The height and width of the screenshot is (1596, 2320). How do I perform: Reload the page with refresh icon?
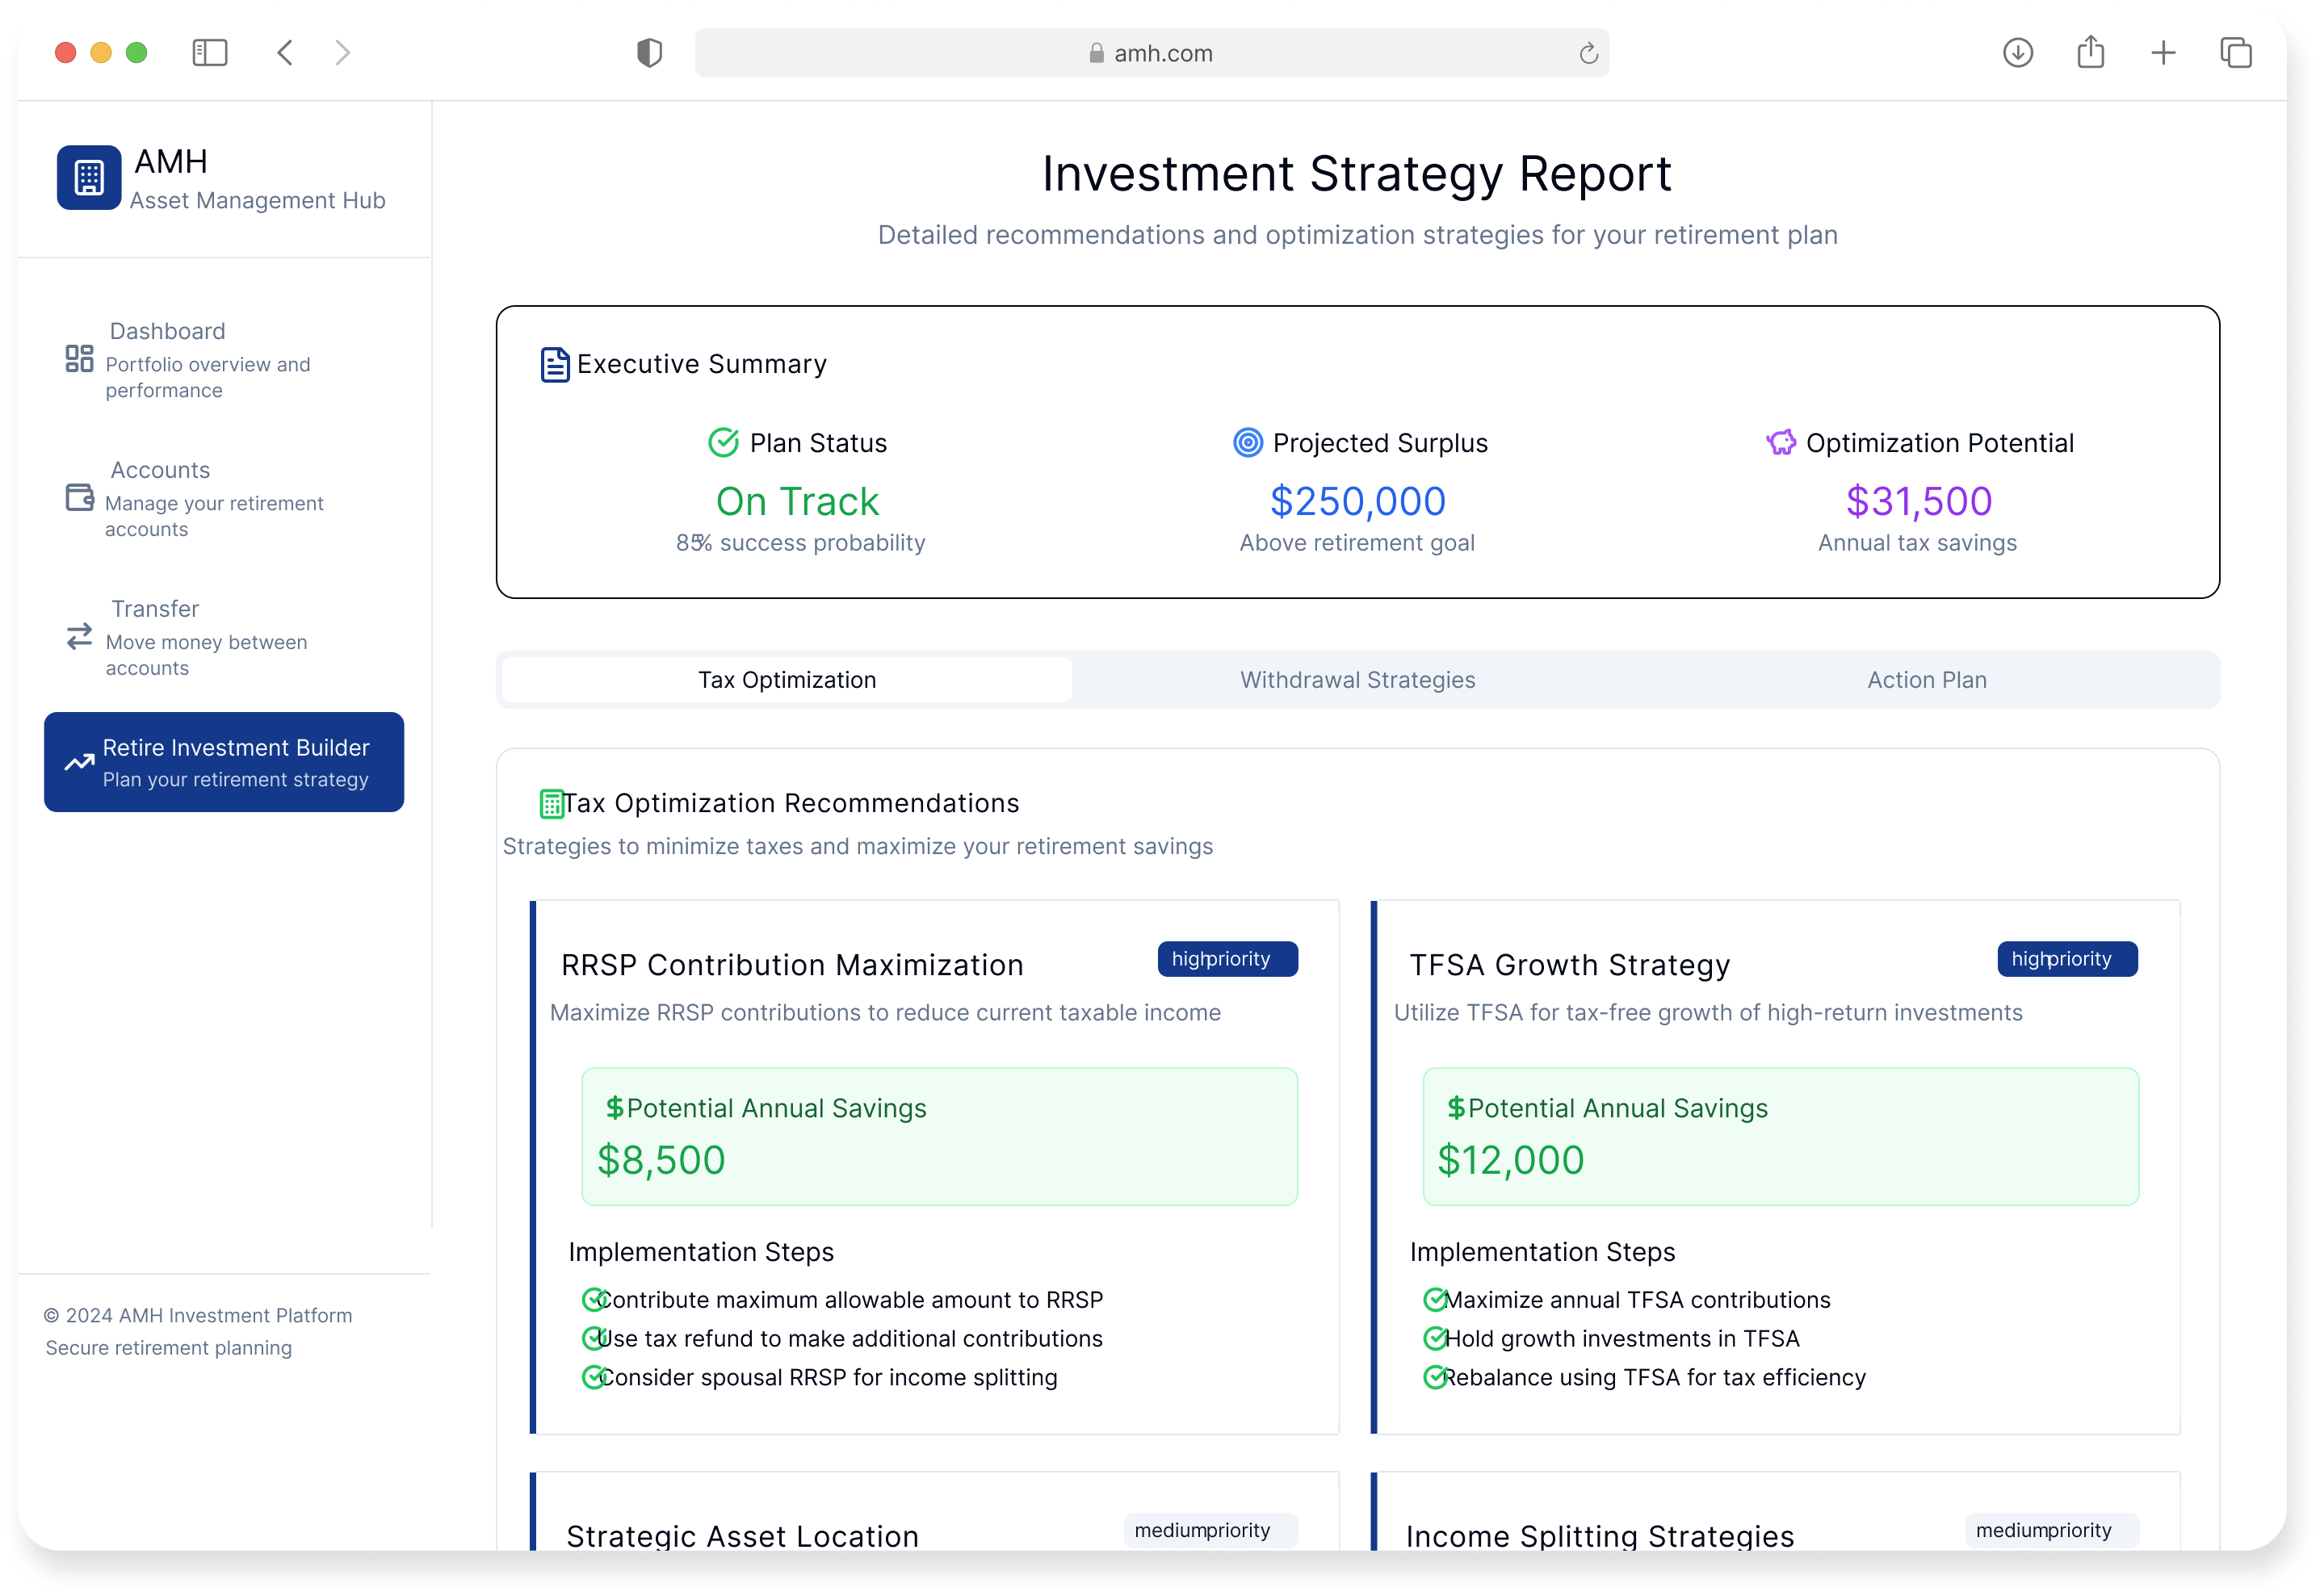coord(1588,54)
